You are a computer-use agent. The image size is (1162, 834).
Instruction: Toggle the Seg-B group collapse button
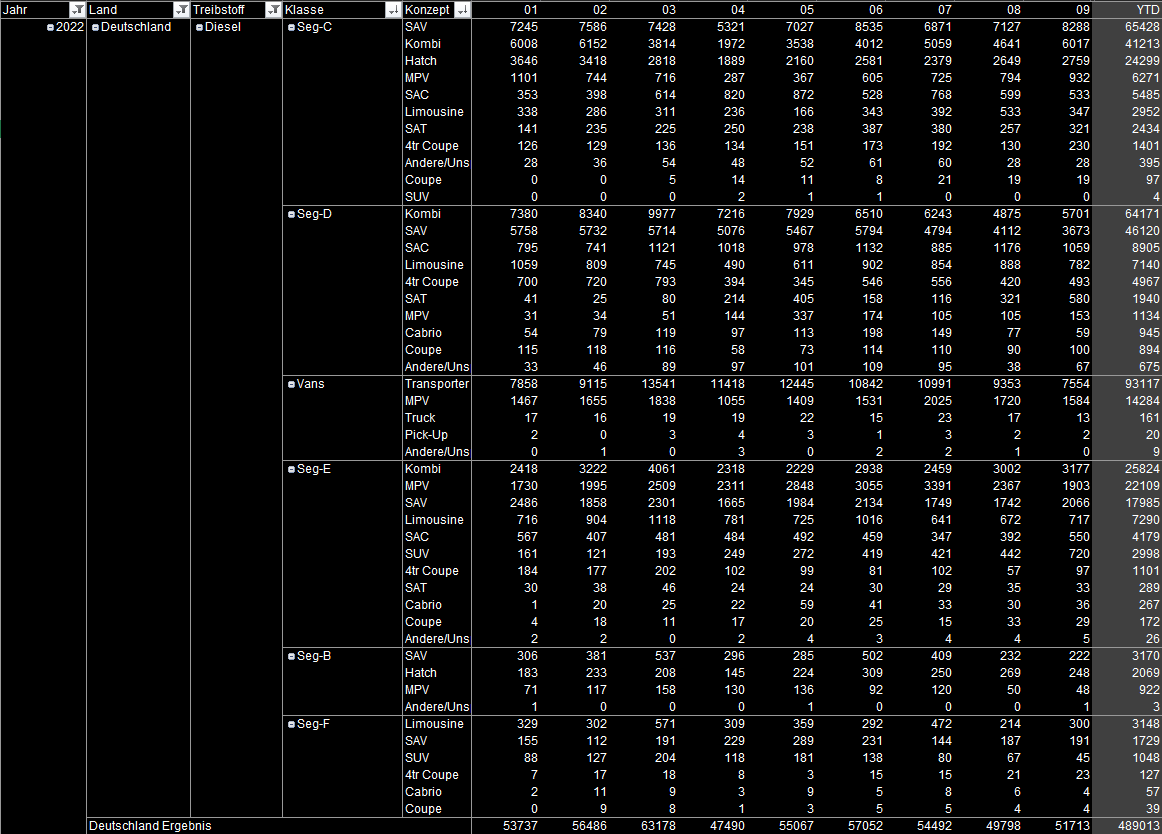291,656
